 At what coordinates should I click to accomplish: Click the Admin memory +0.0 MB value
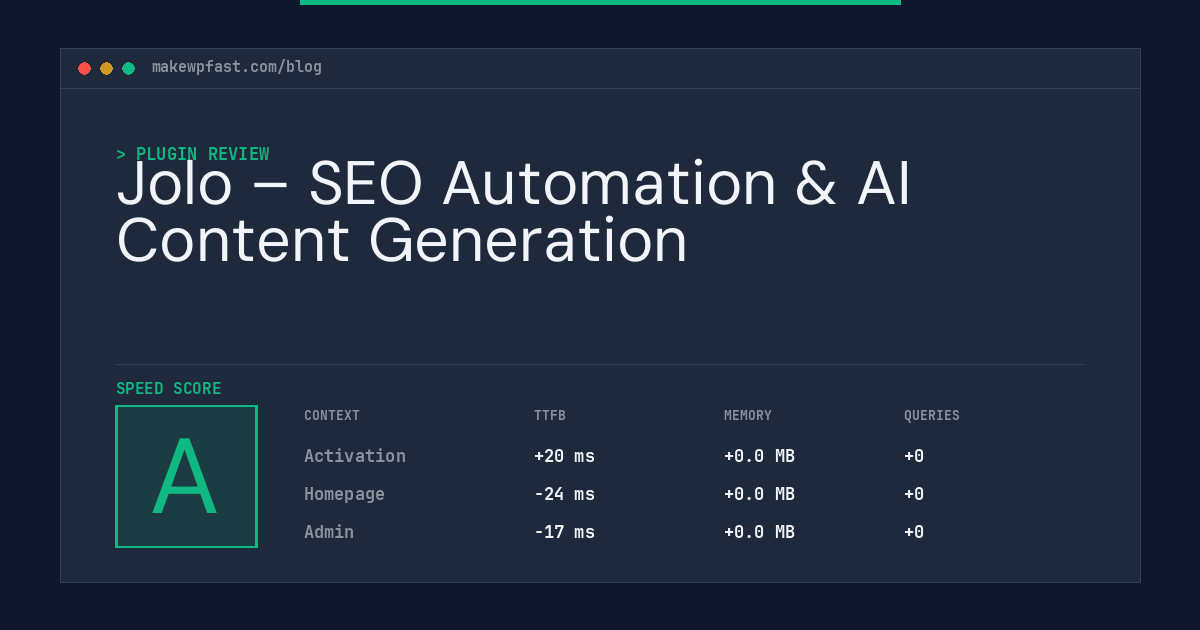[759, 532]
